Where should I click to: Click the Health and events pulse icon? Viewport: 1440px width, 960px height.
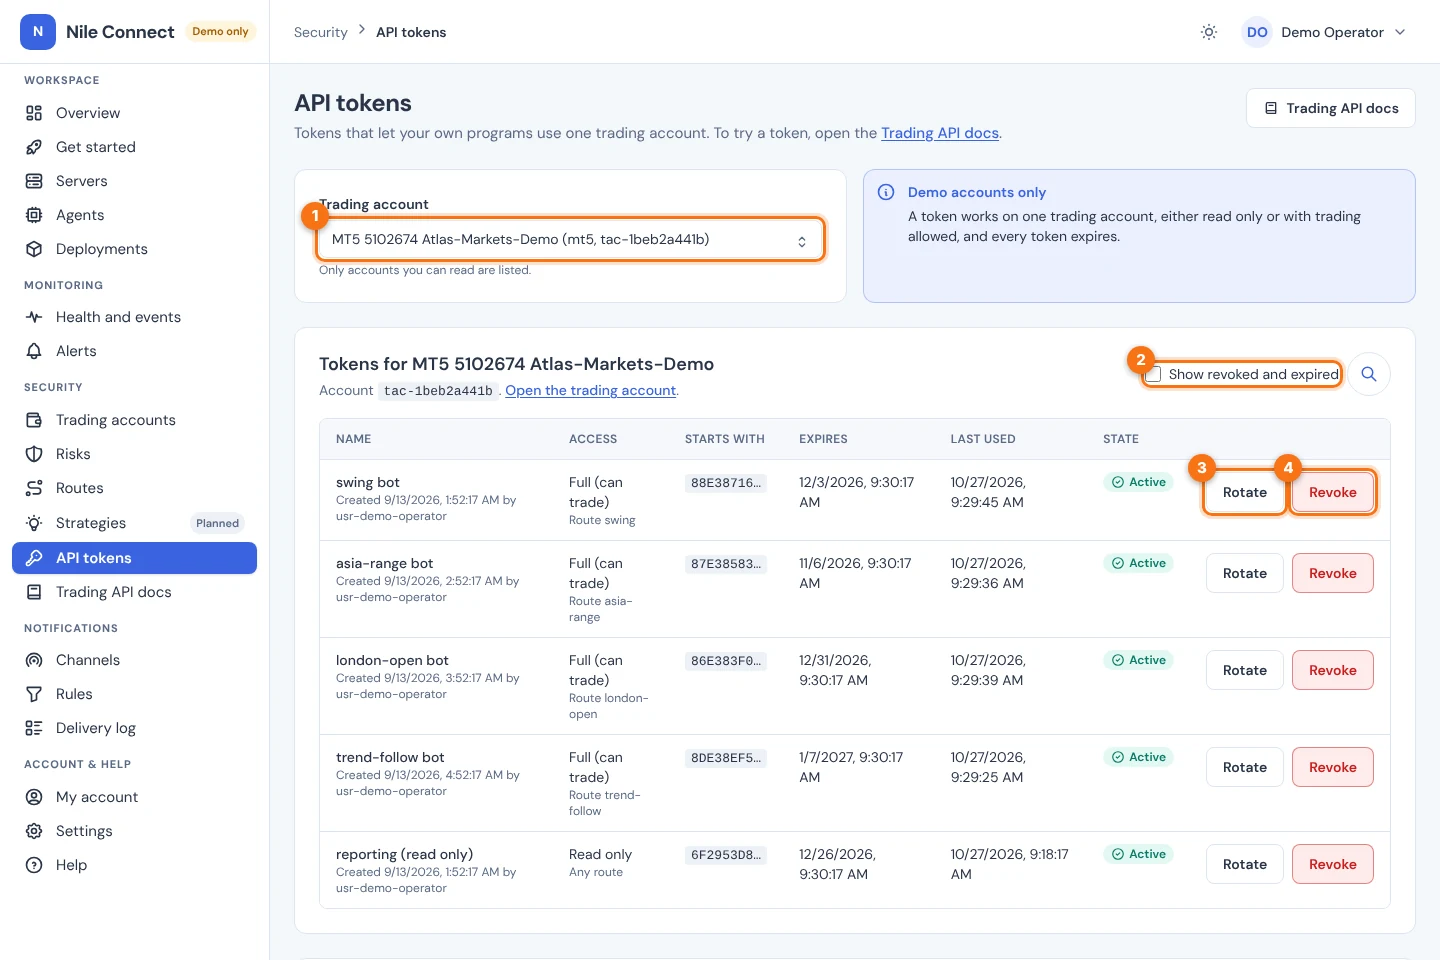(x=34, y=317)
